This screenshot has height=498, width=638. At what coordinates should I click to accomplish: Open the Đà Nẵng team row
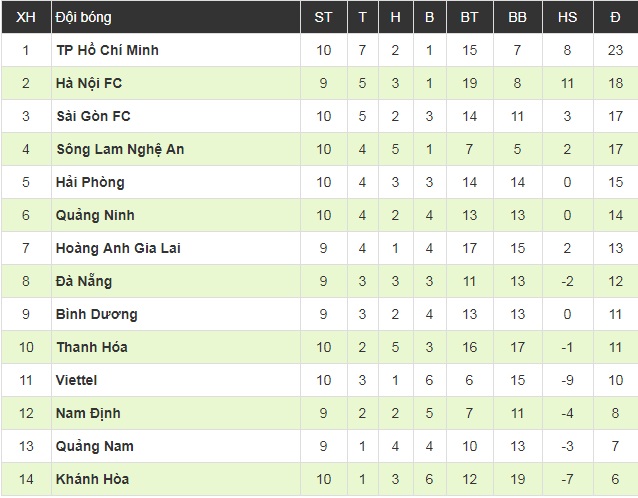tap(84, 281)
